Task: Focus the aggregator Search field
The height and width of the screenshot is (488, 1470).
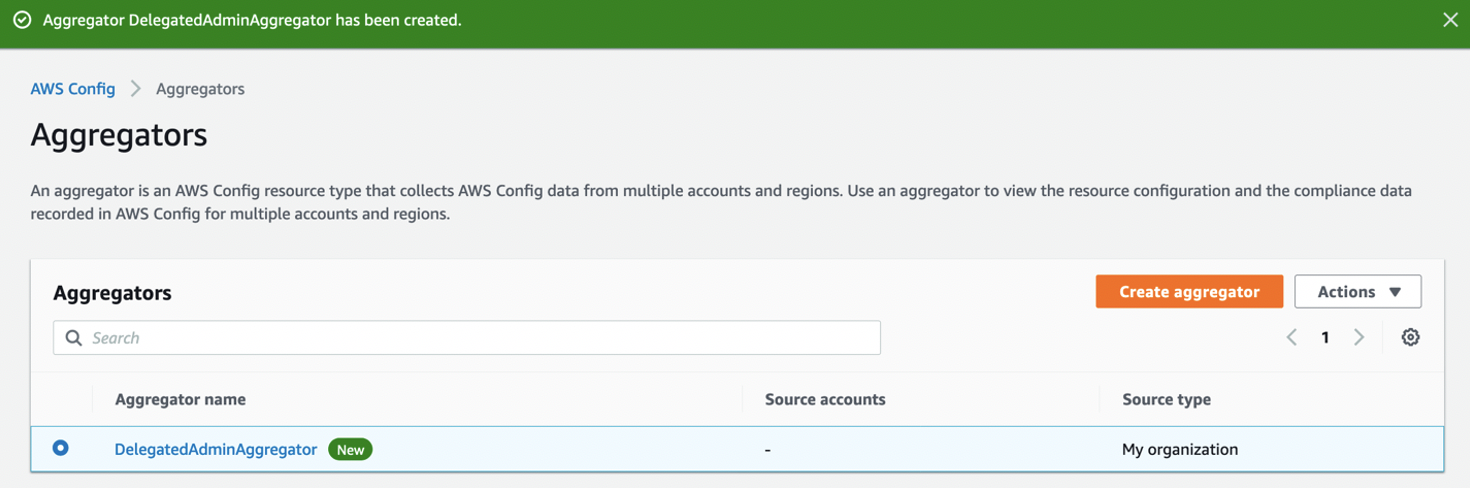Action: [467, 338]
